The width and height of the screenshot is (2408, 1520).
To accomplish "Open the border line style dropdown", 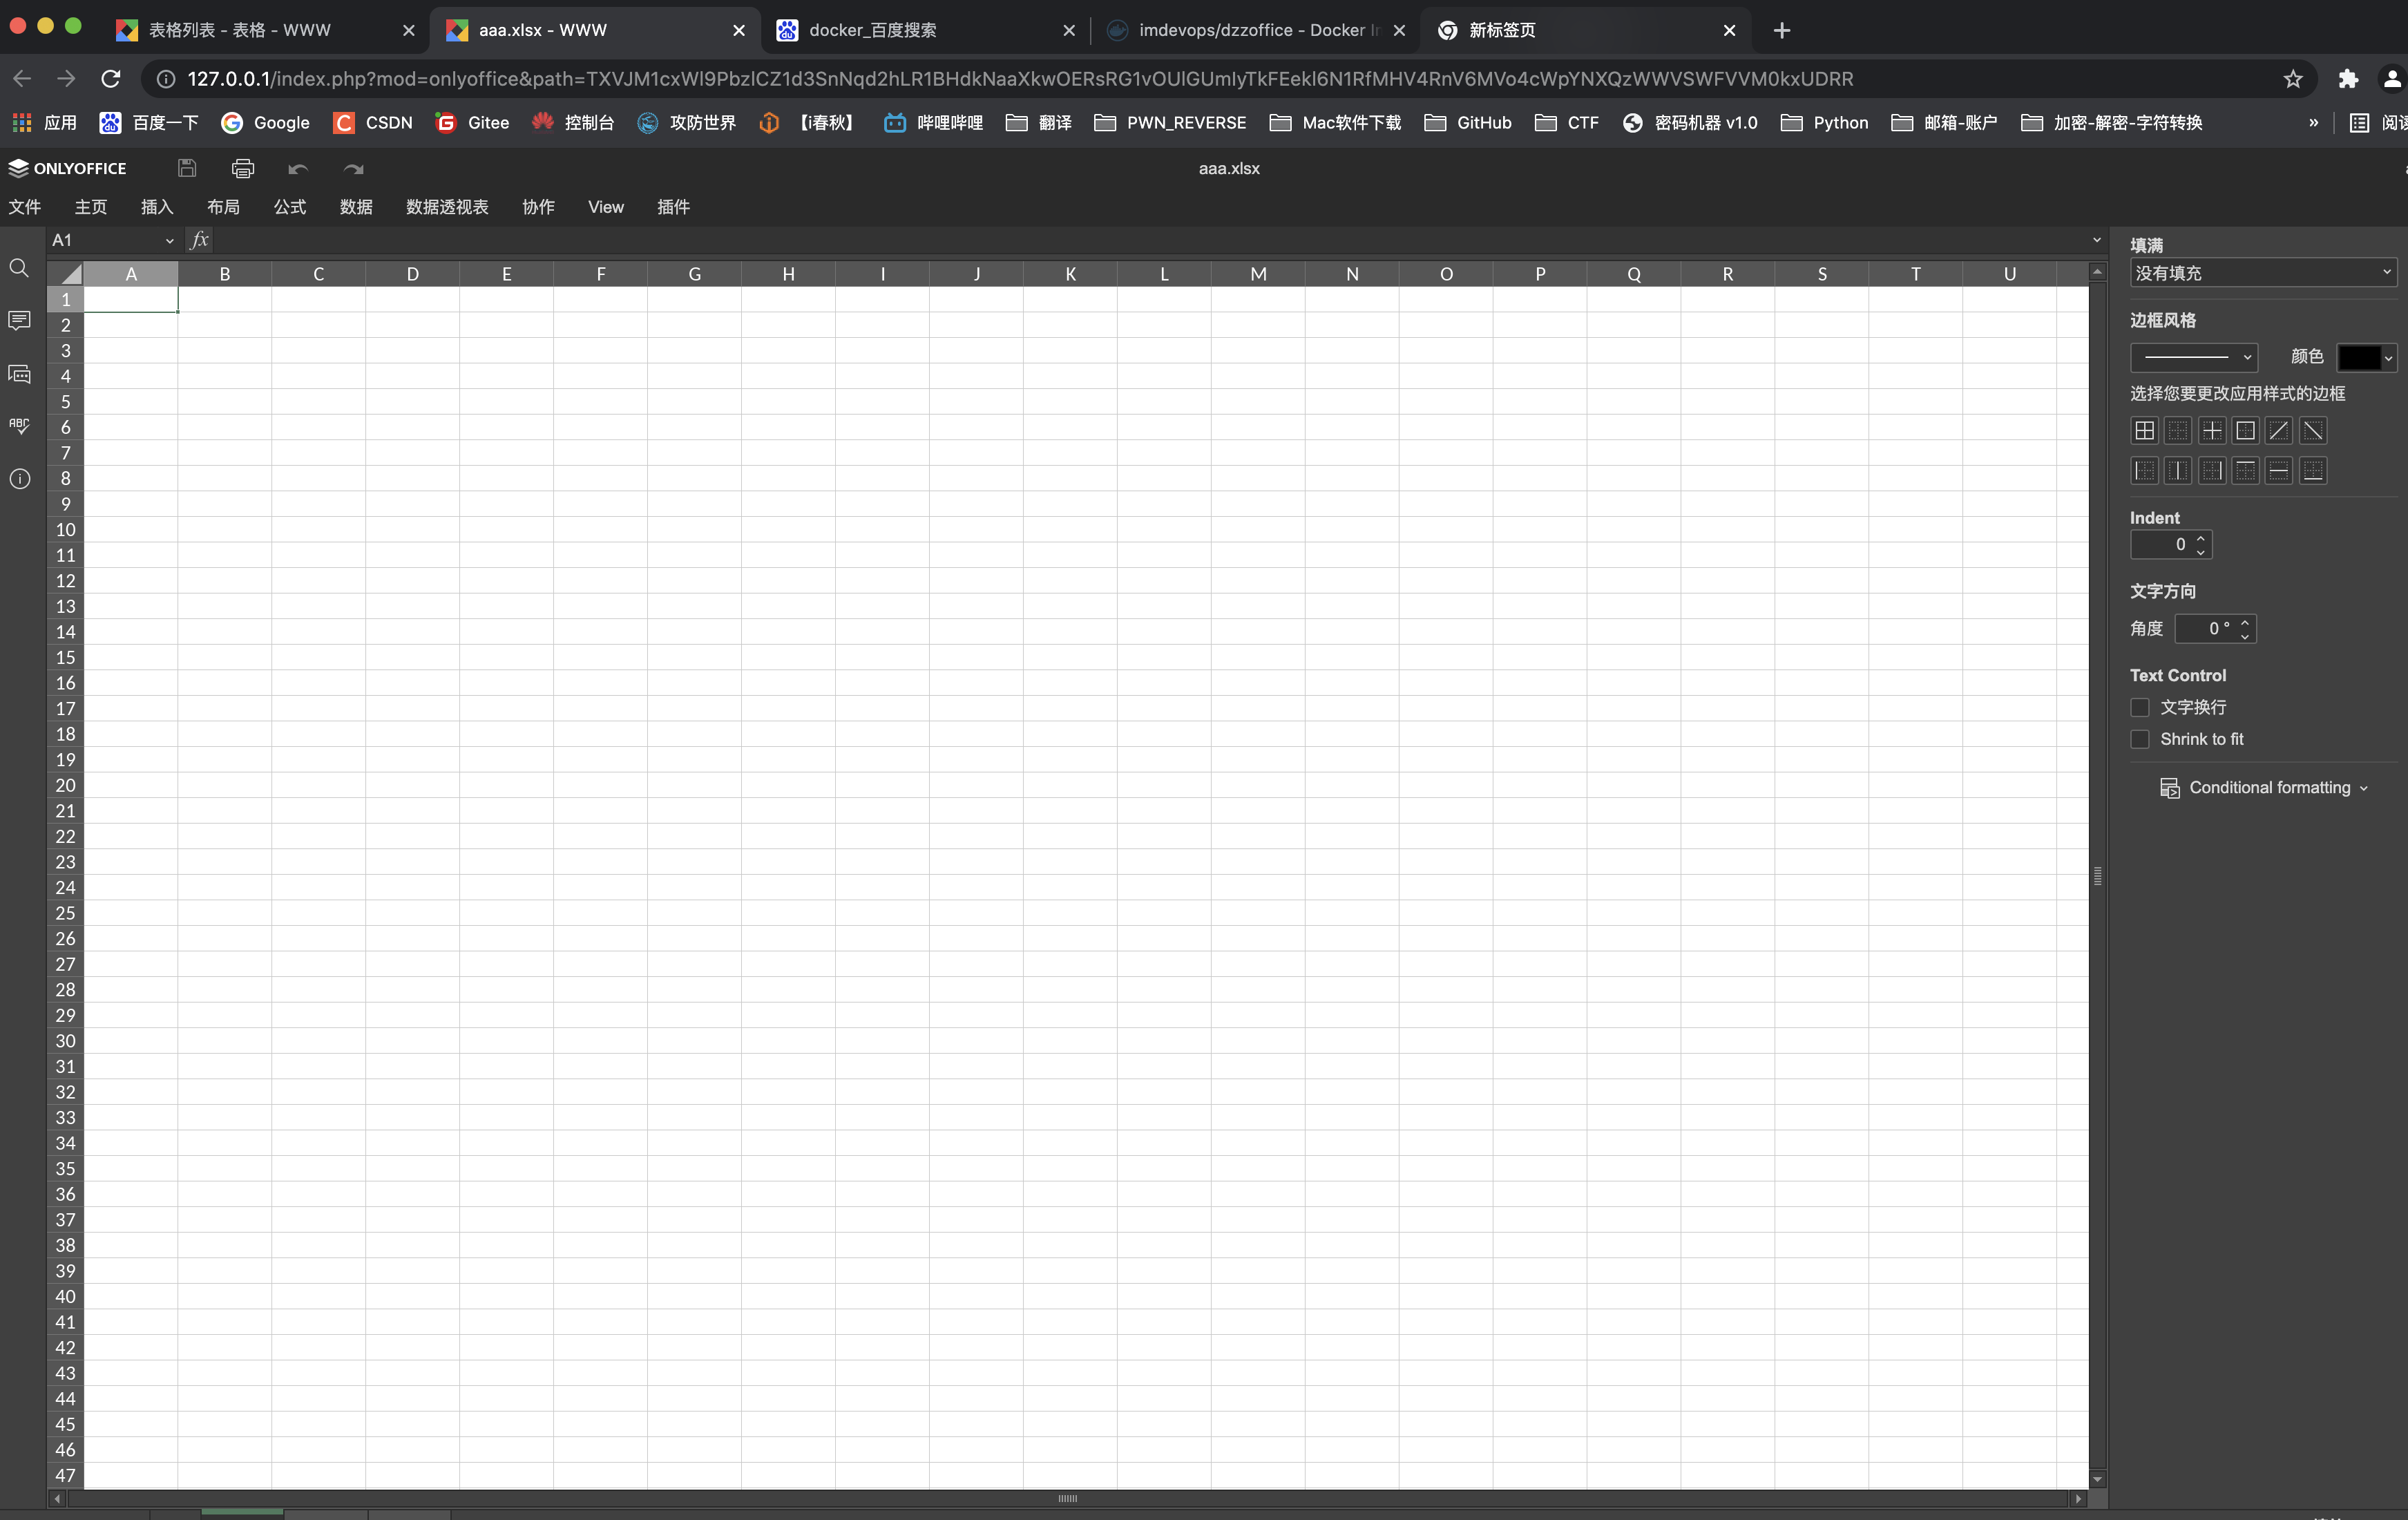I will pos(2194,357).
